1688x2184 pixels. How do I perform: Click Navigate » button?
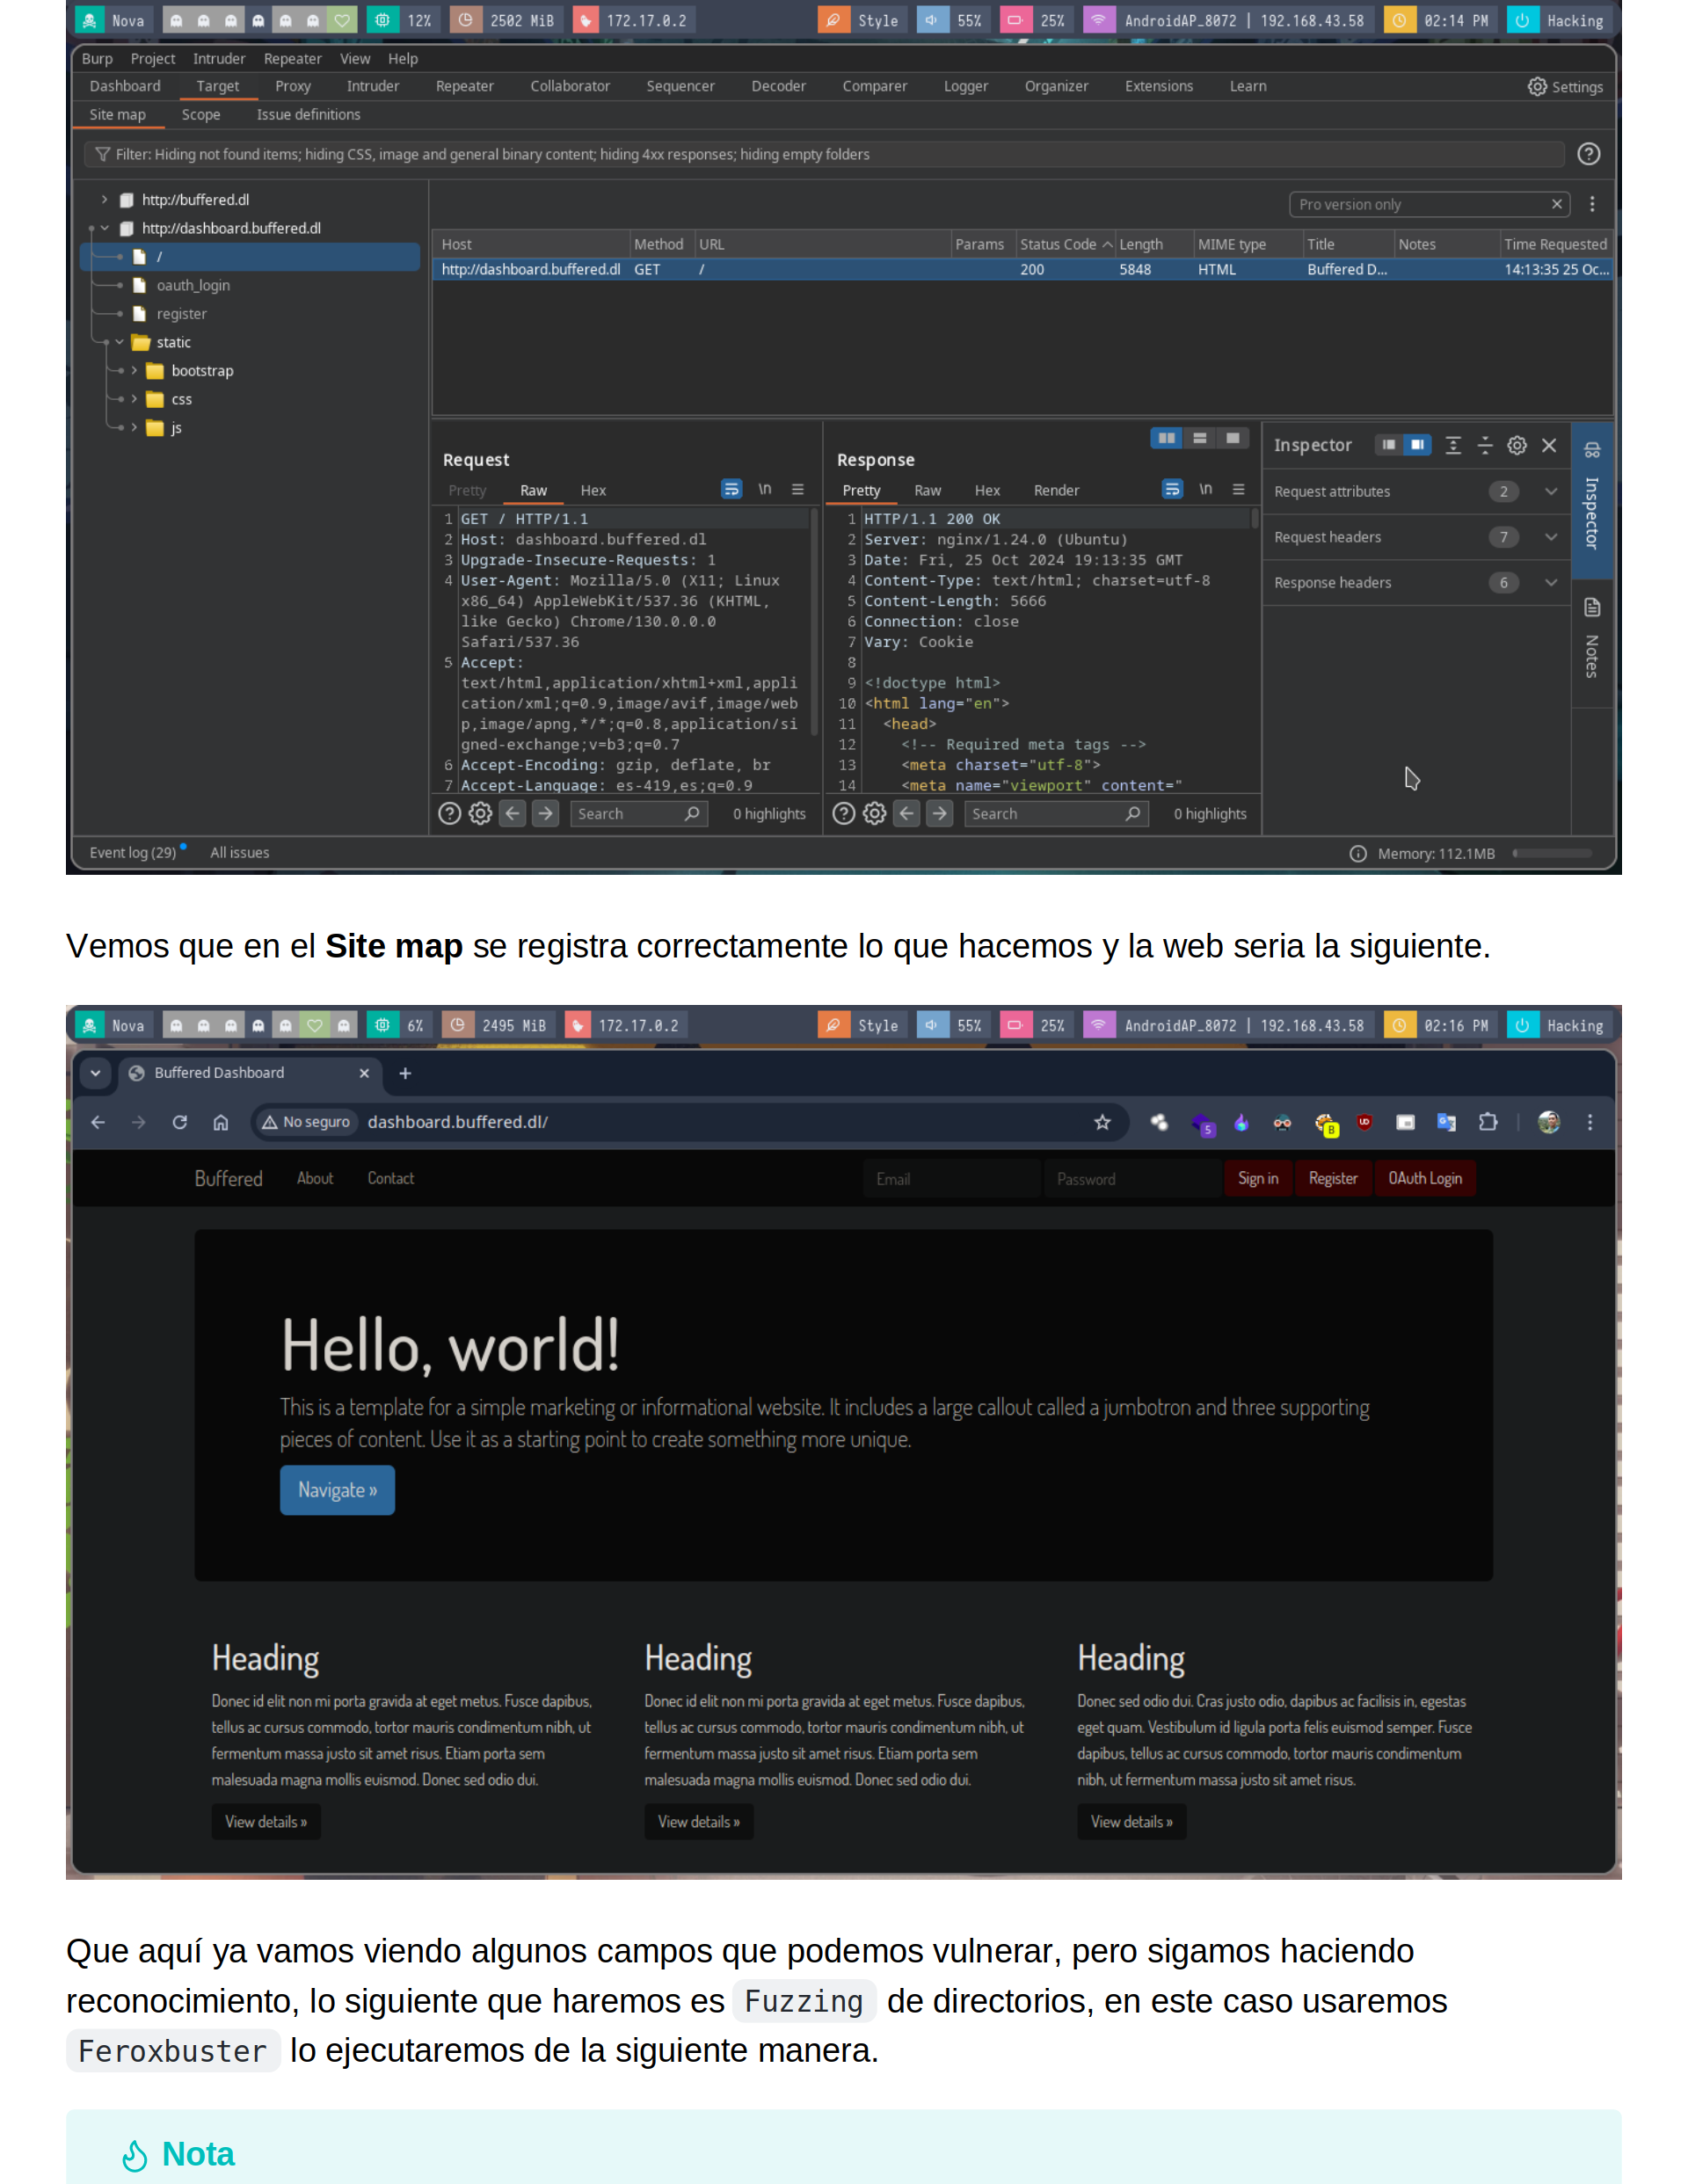(337, 1490)
